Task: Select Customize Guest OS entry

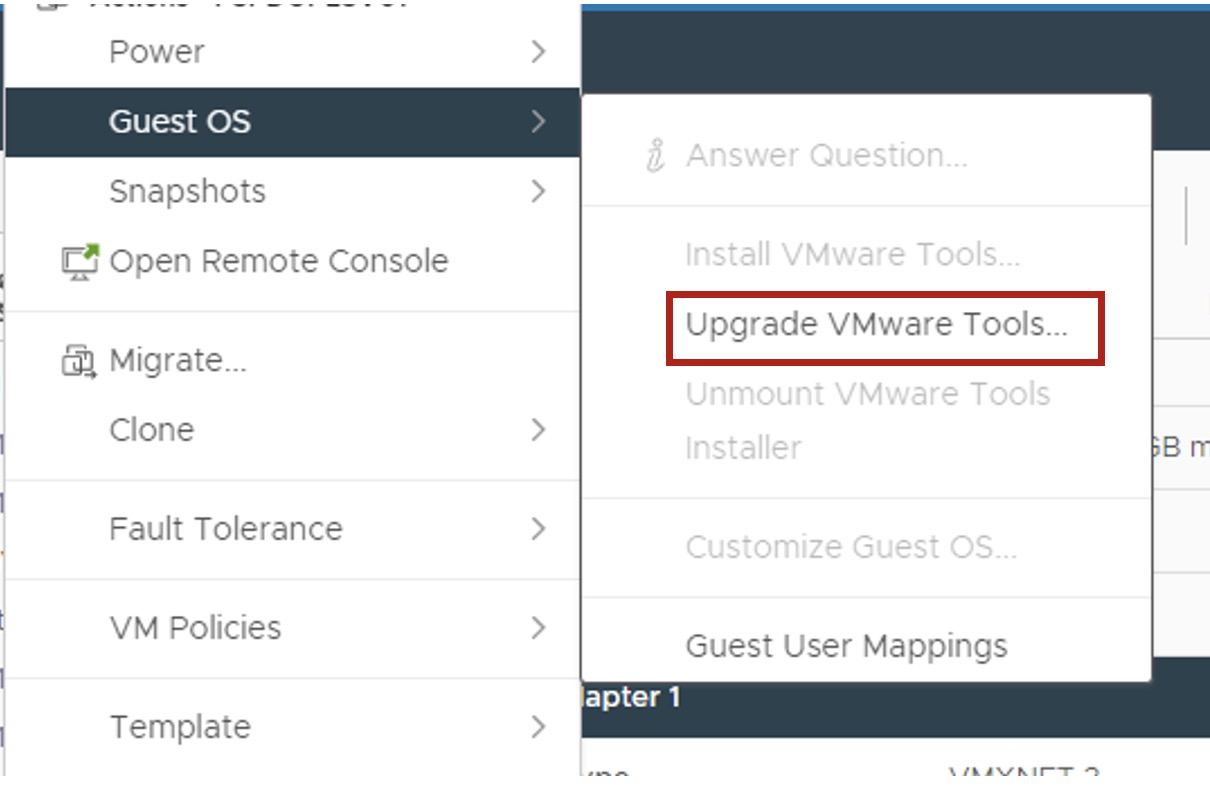Action: (x=851, y=547)
